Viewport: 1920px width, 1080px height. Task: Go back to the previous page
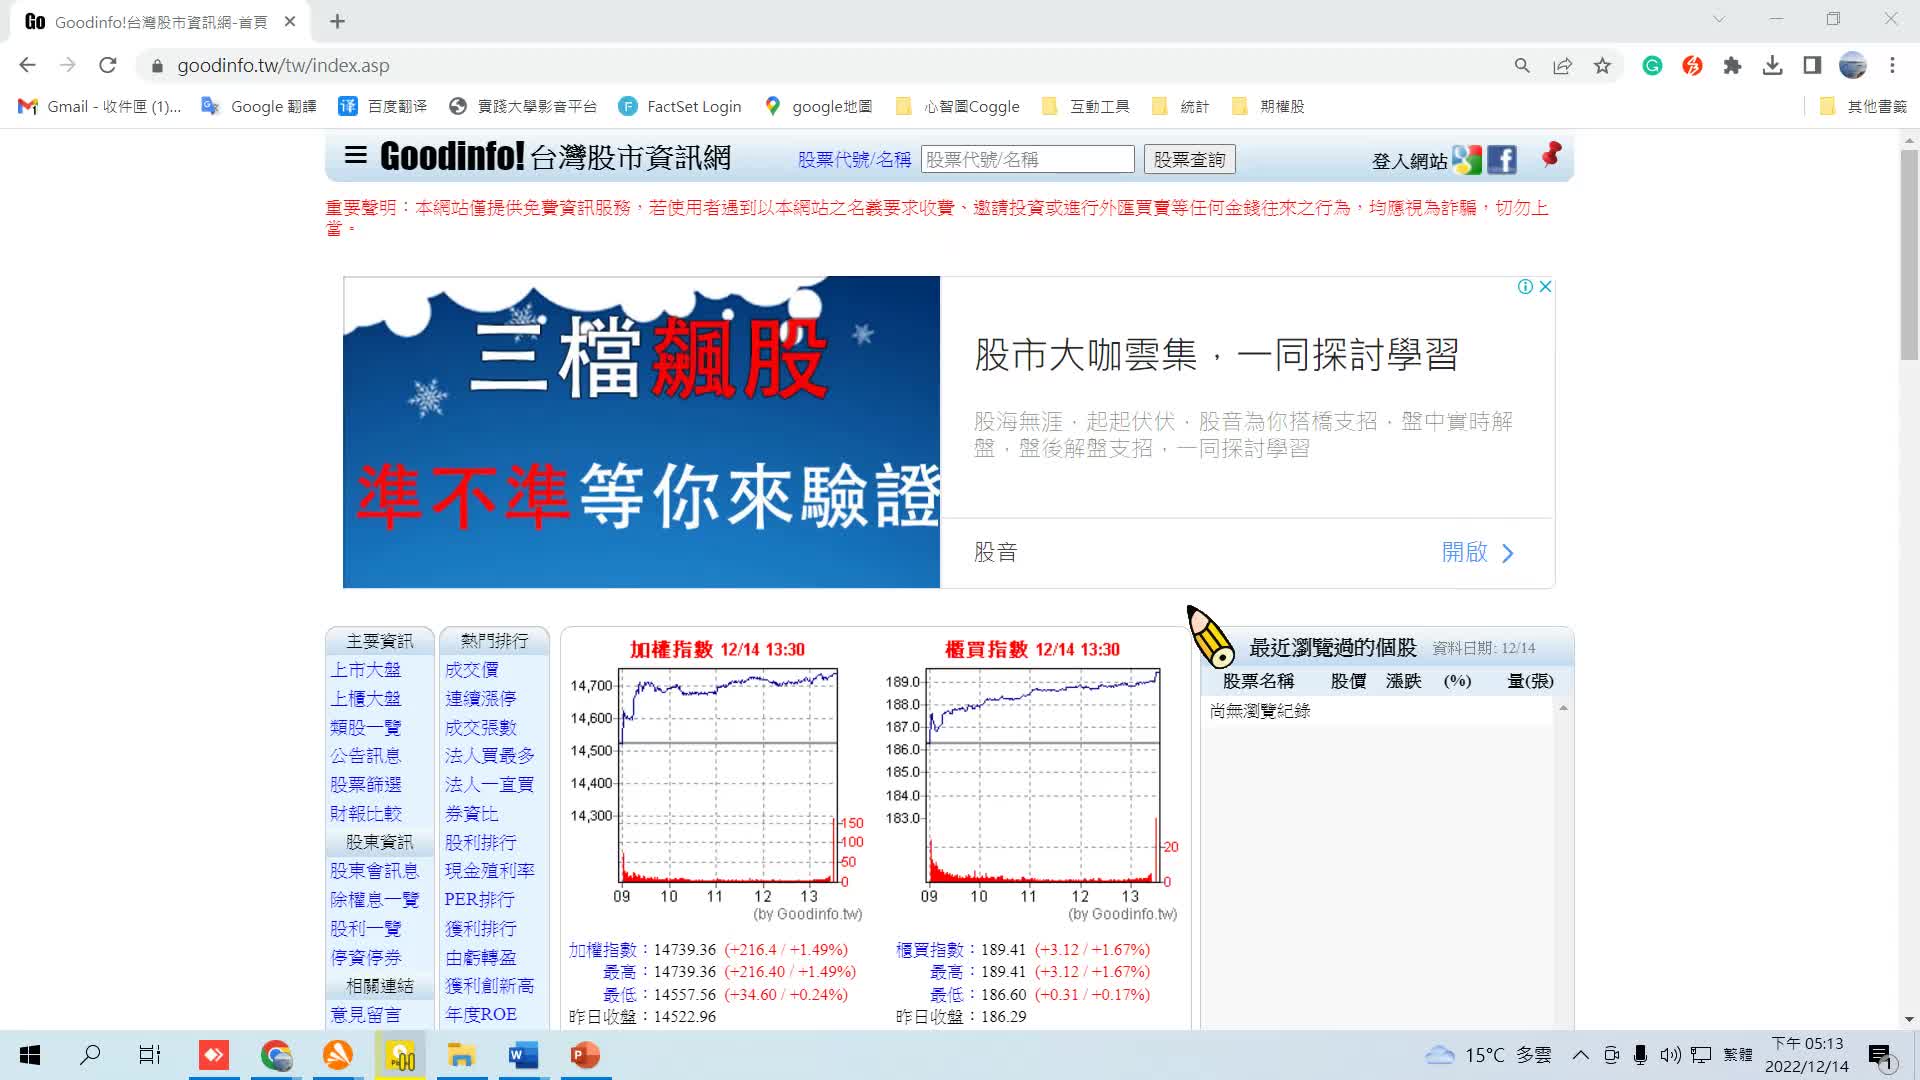[x=27, y=65]
